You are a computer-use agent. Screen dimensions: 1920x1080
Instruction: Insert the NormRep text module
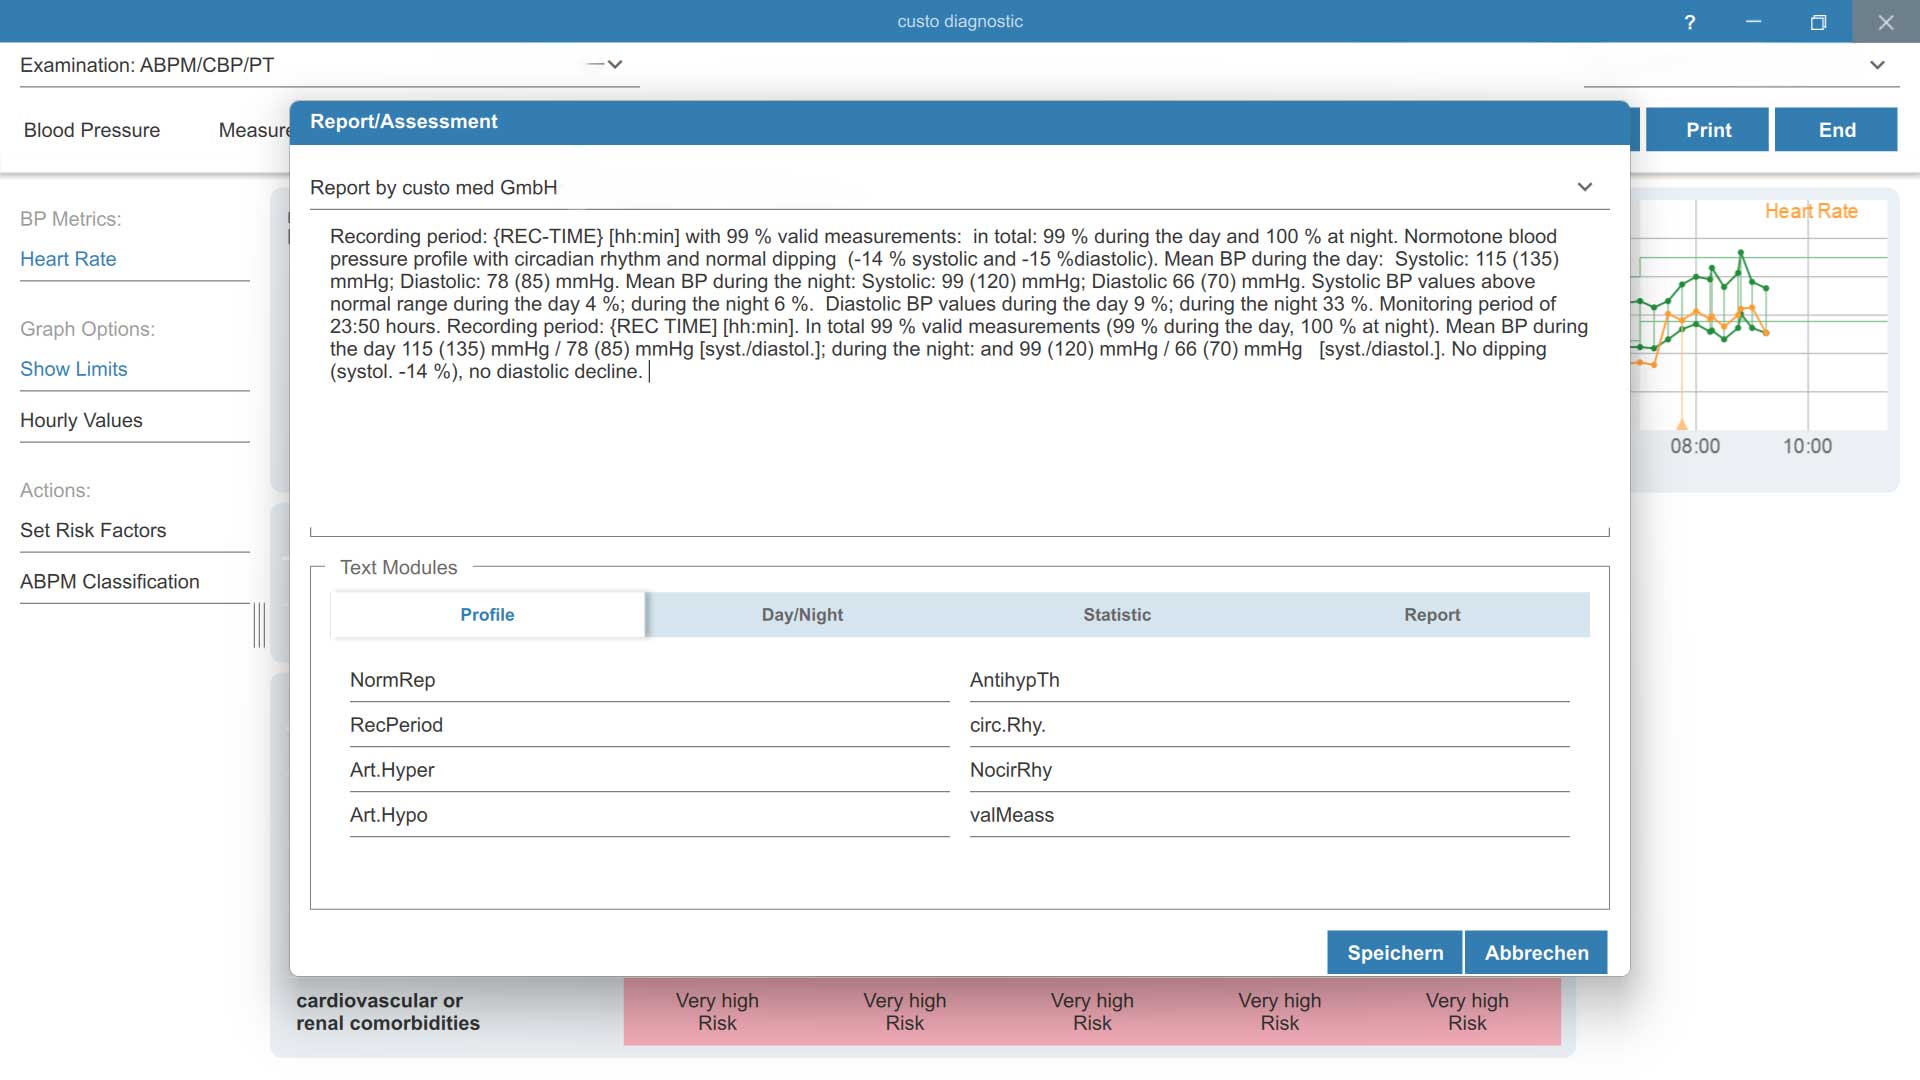(649, 680)
